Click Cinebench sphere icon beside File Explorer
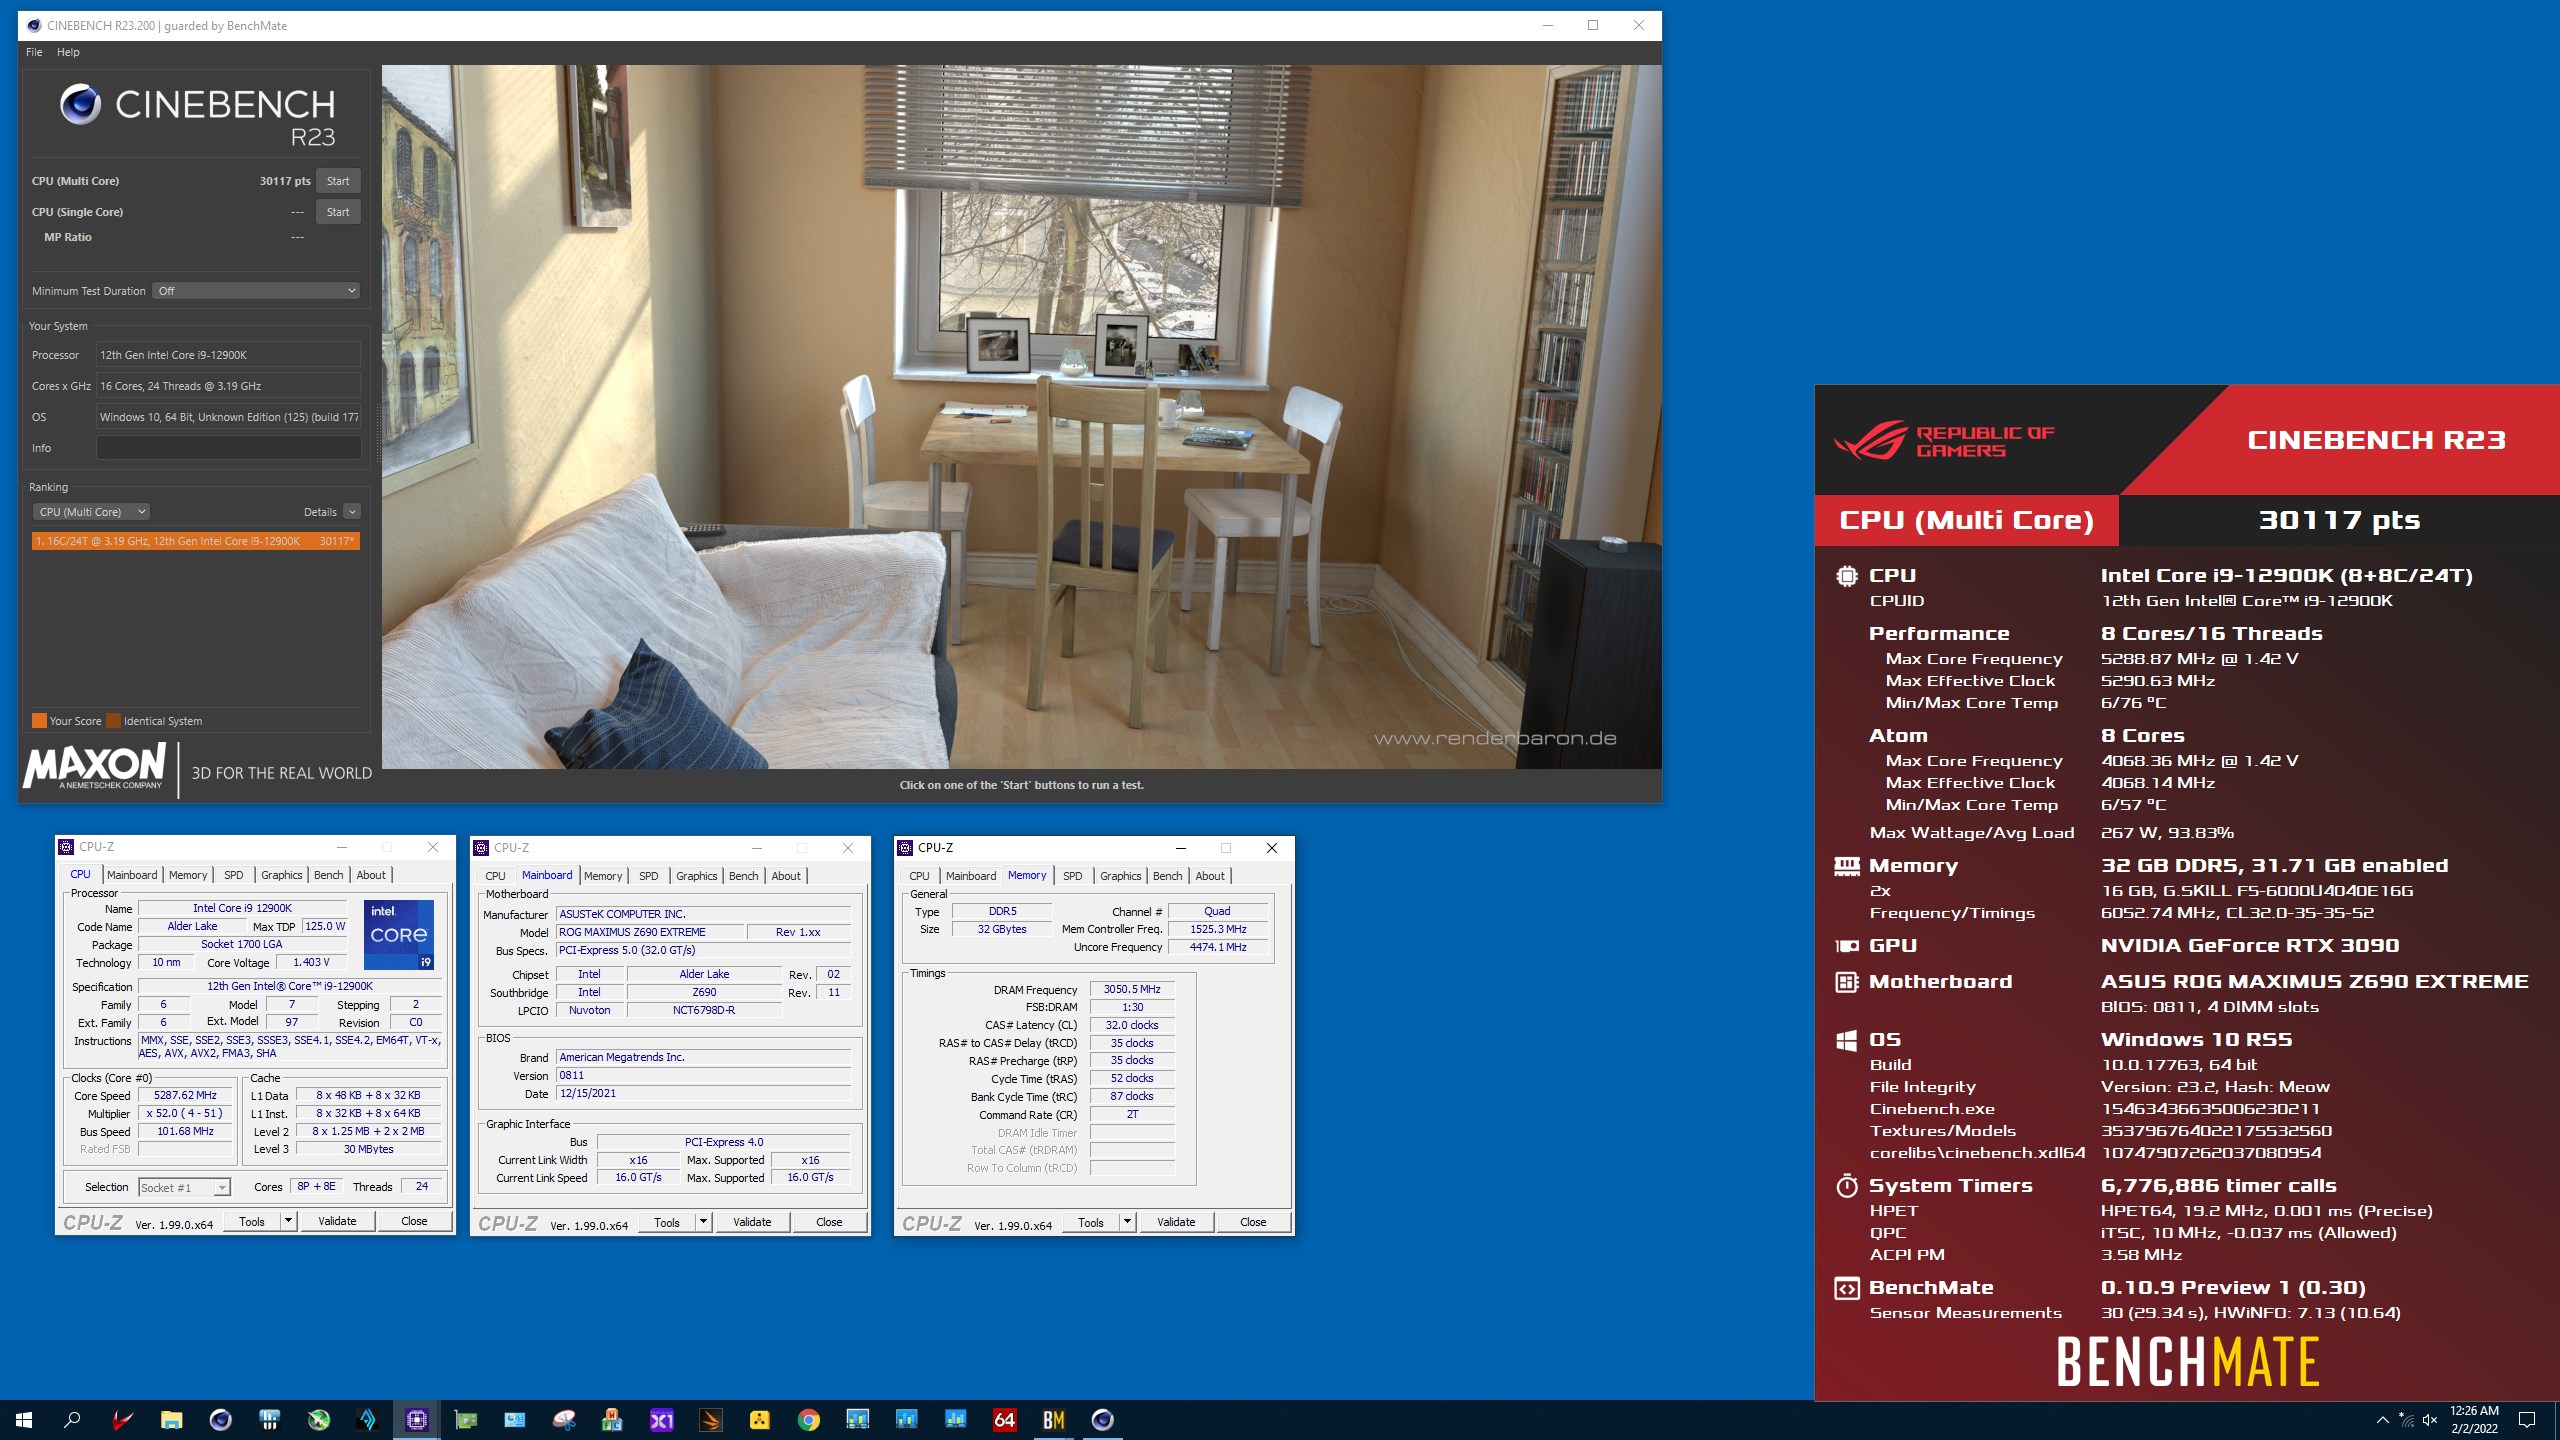 point(221,1419)
